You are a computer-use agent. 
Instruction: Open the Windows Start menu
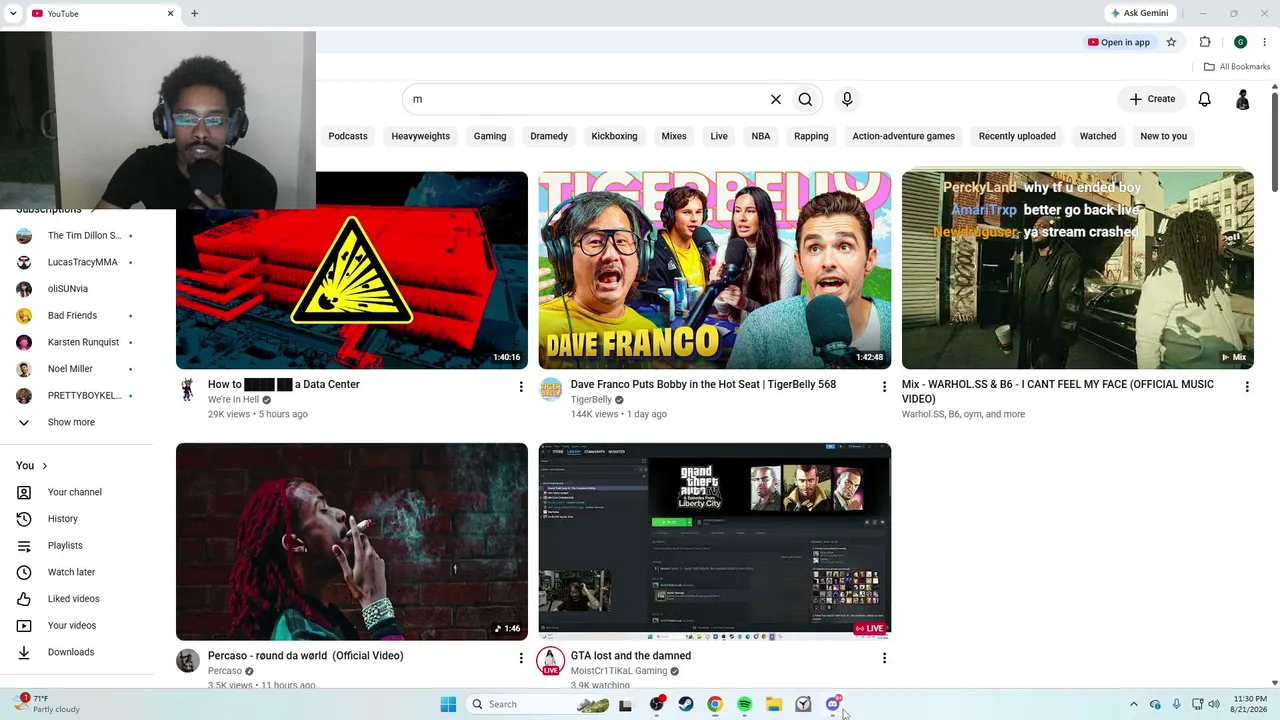[448, 704]
